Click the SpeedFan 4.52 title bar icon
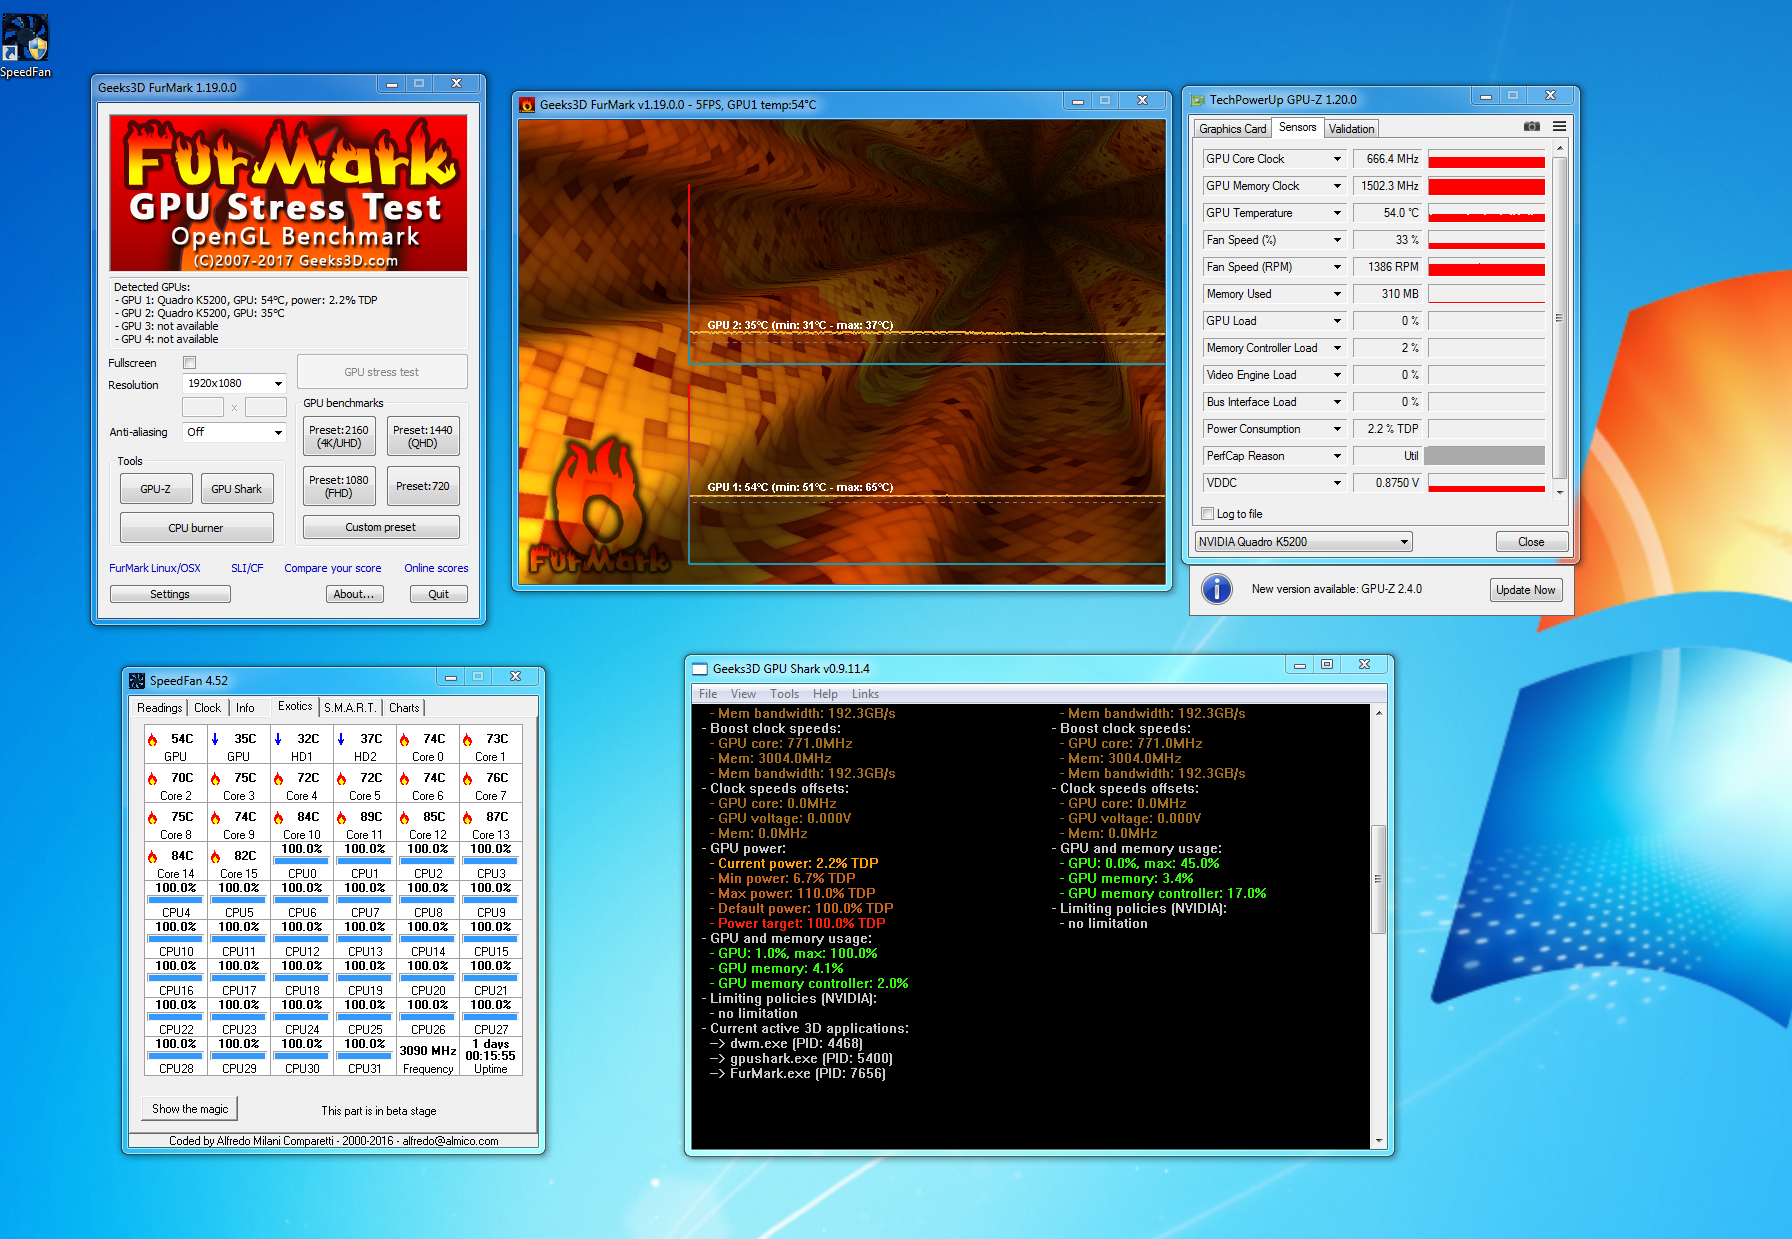This screenshot has height=1239, width=1792. [137, 681]
